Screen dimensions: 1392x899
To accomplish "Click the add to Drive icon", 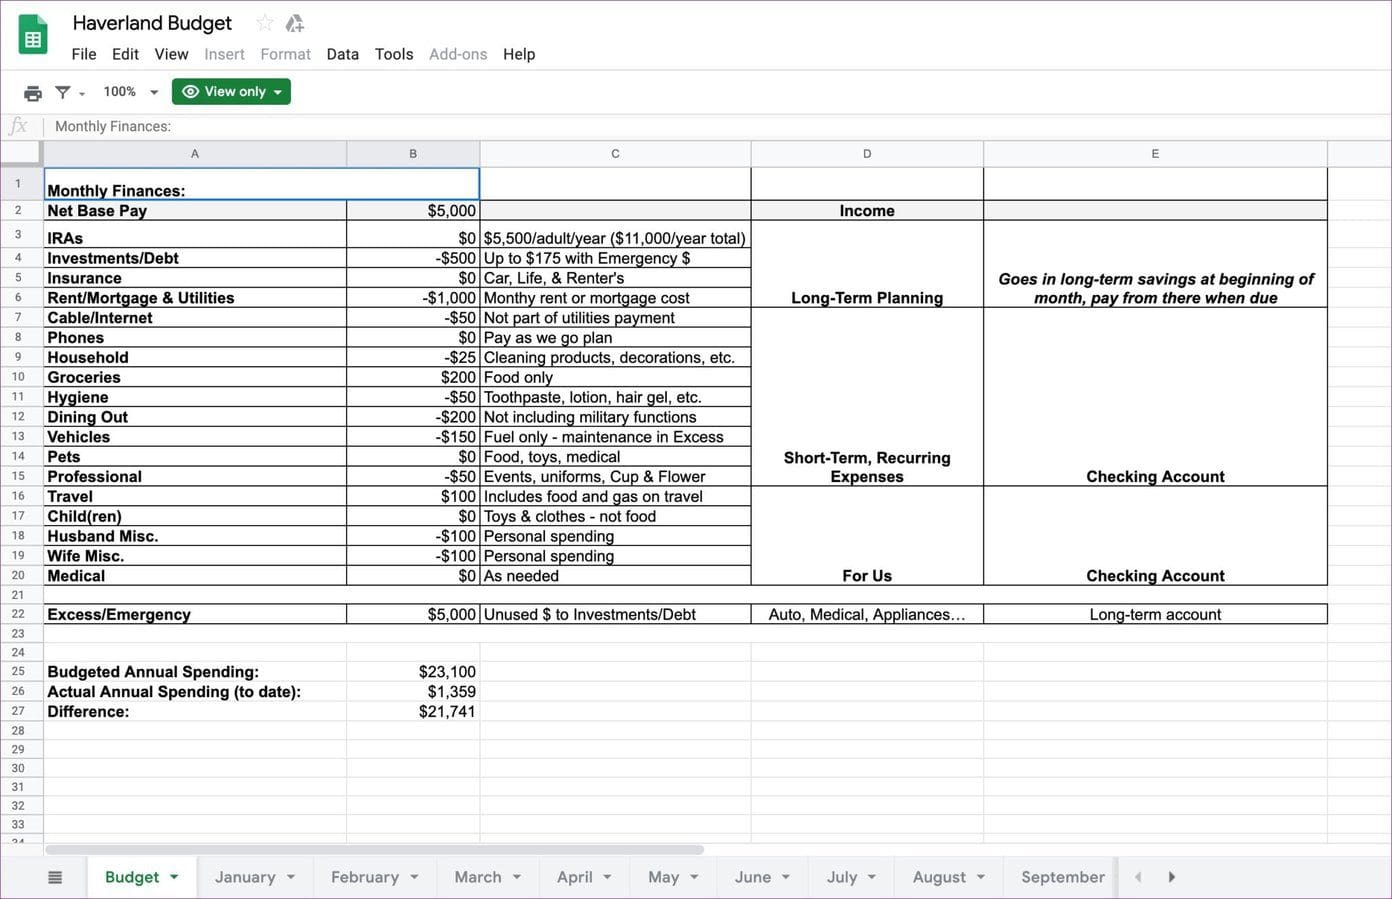I will (x=294, y=23).
